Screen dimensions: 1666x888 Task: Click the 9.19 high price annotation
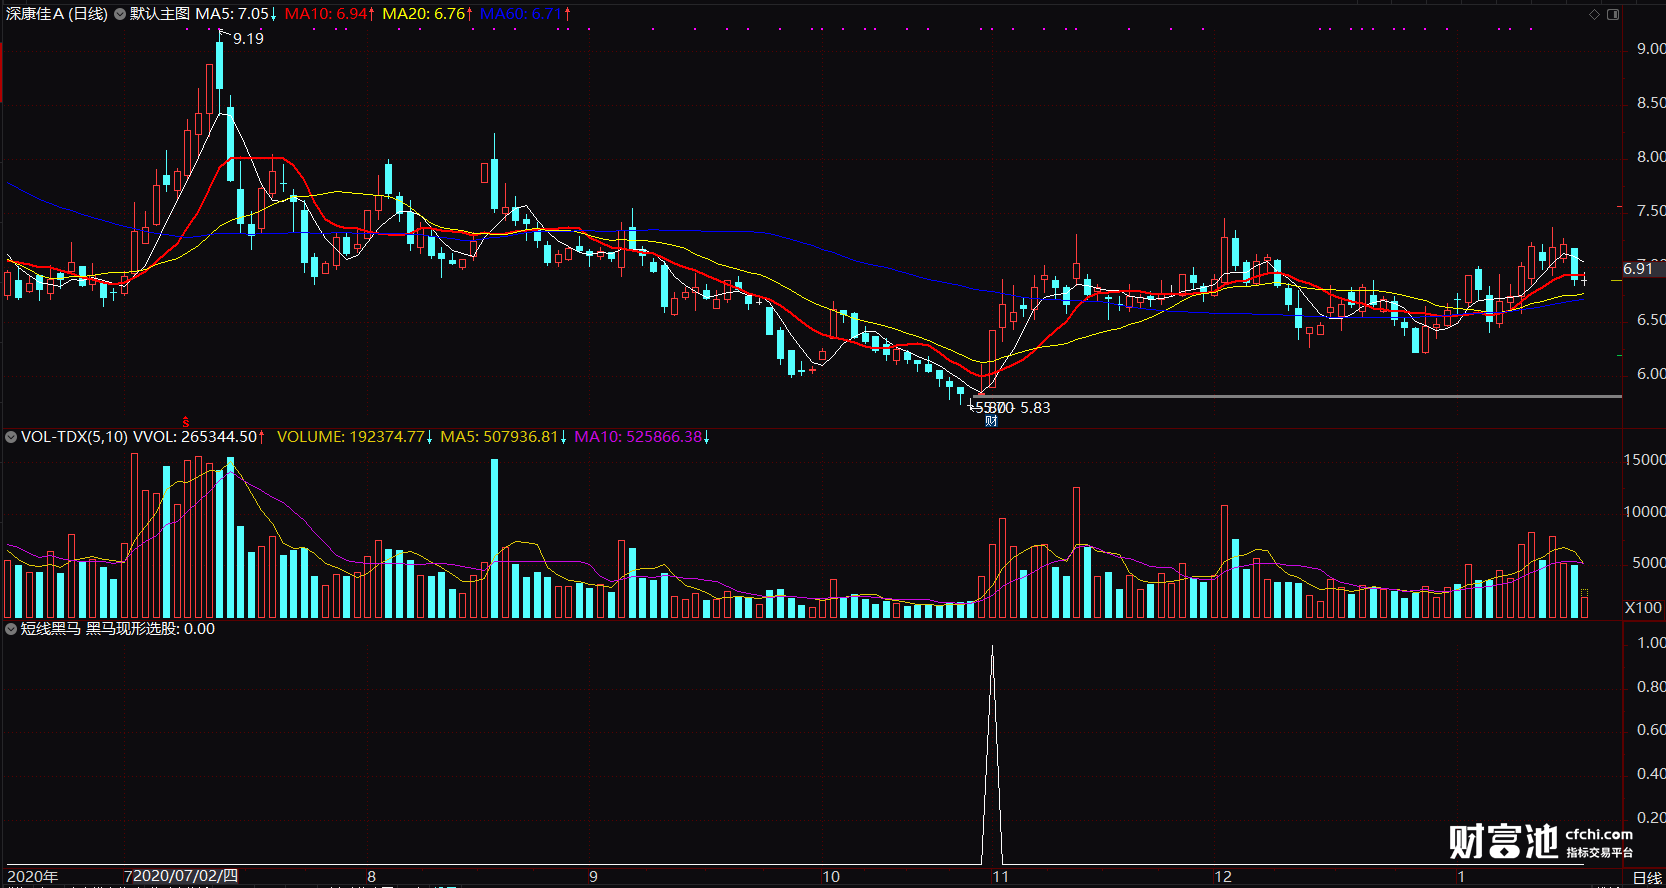(248, 39)
